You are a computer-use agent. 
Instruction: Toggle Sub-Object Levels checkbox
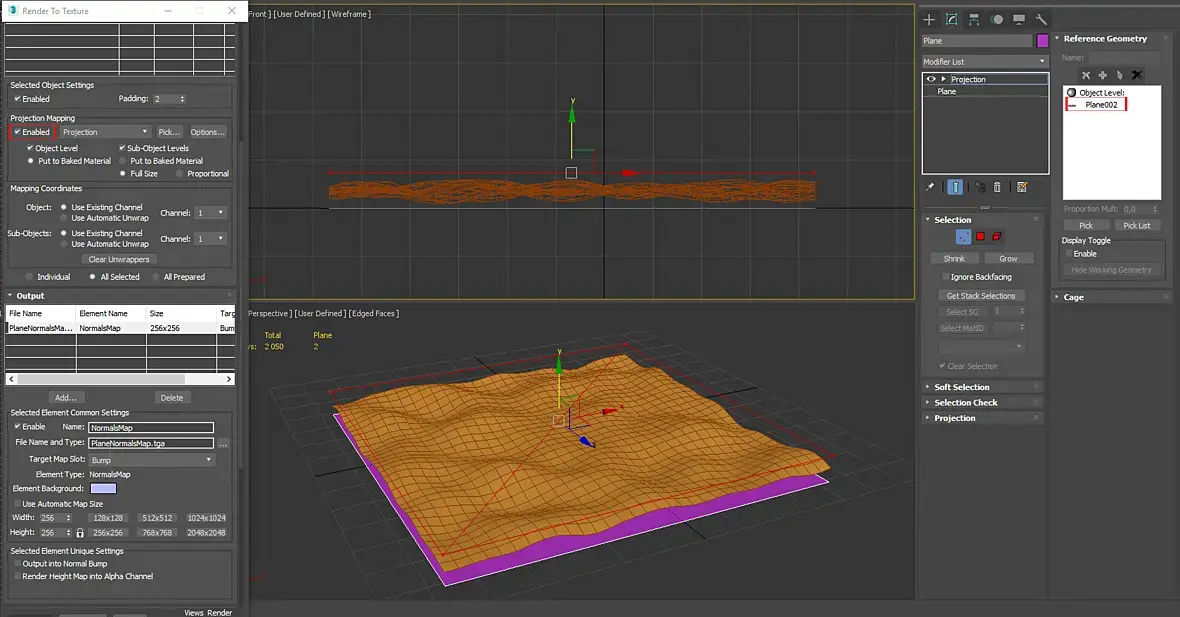pos(122,148)
